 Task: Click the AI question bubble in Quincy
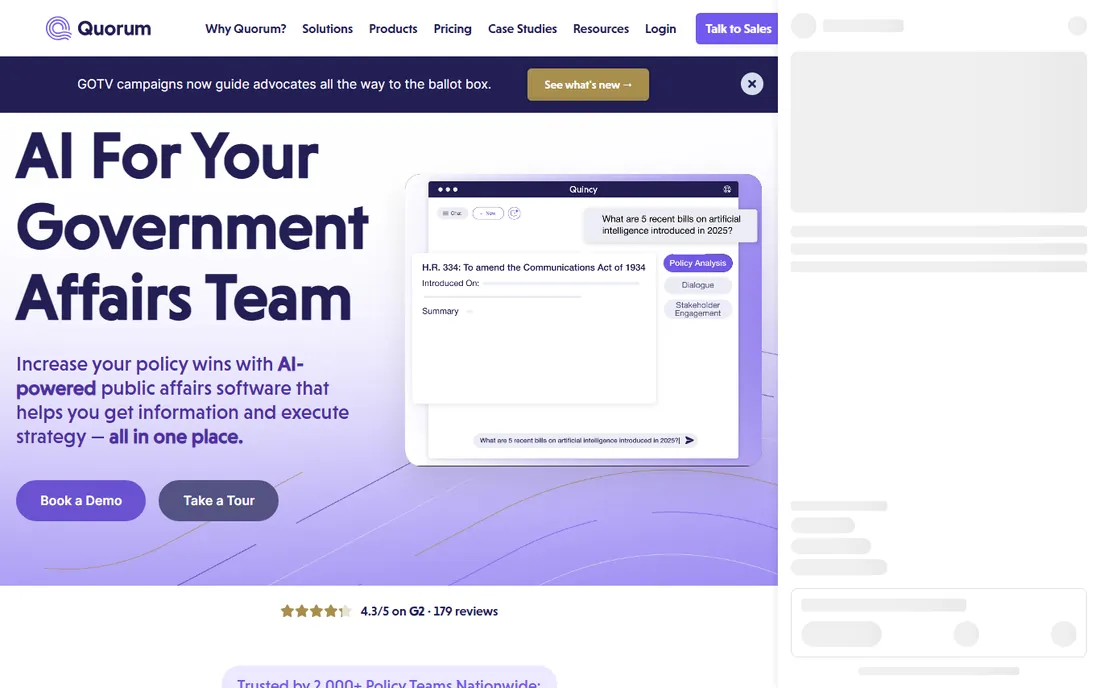(x=671, y=225)
